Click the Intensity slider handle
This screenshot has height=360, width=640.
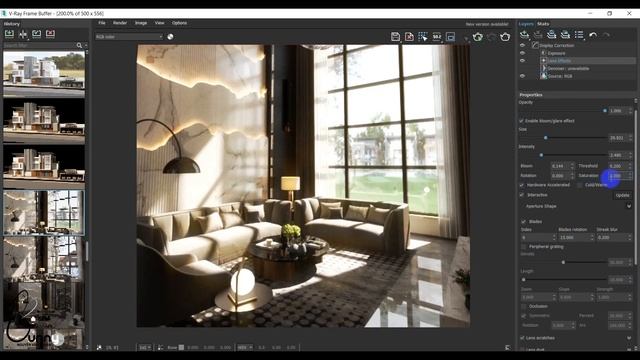pyautogui.click(x=541, y=155)
